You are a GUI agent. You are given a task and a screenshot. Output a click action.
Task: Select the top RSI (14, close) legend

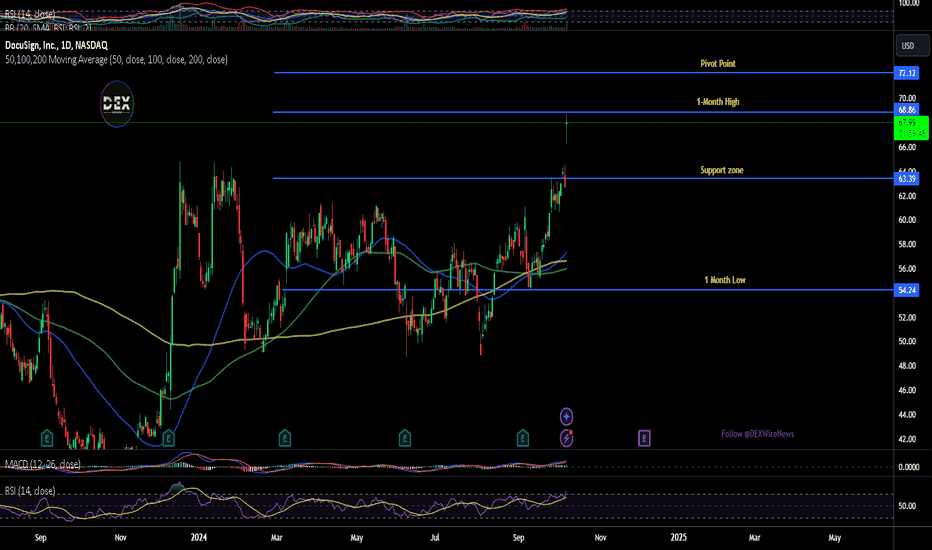30,14
